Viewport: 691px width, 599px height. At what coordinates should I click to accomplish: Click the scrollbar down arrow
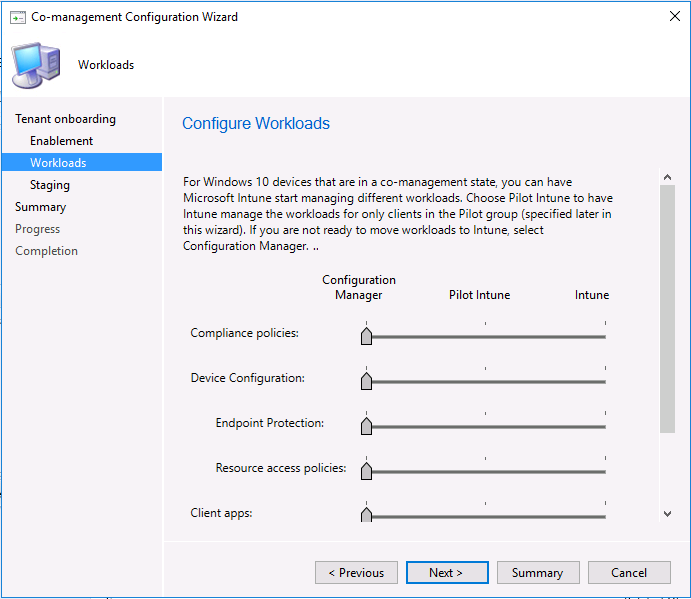667,513
